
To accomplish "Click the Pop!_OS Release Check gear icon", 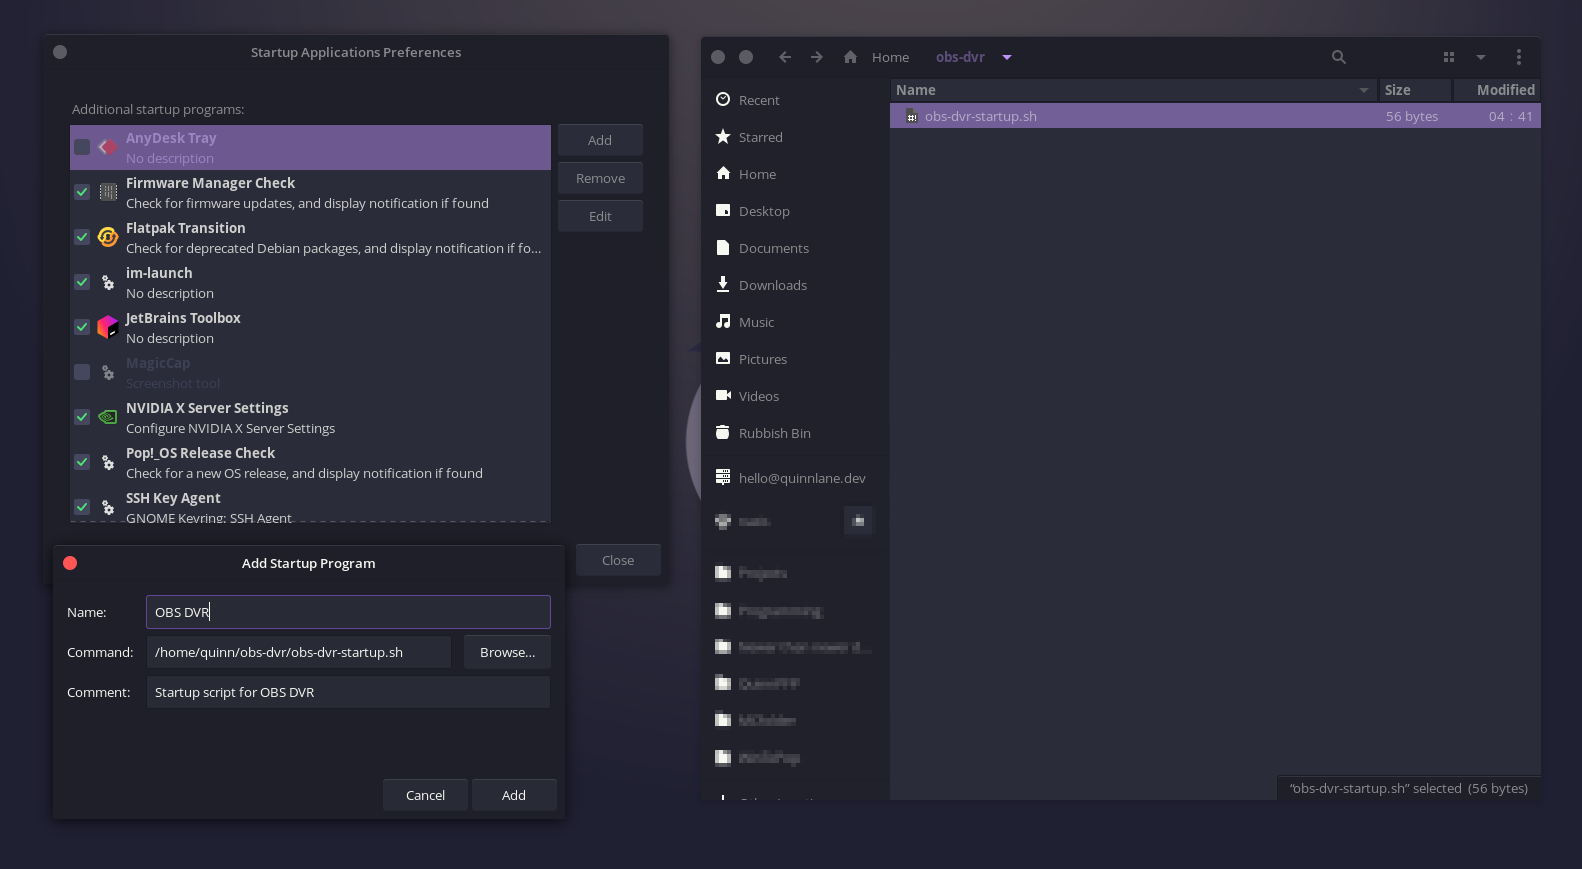I will [x=108, y=462].
